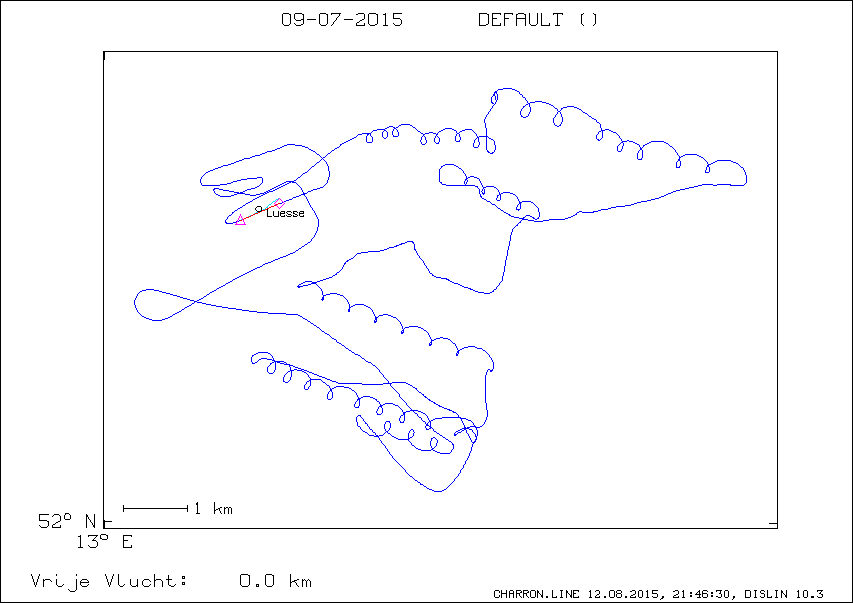Click the '13° E' longitude label
Viewport: 853px width, 603px height.
(104, 542)
